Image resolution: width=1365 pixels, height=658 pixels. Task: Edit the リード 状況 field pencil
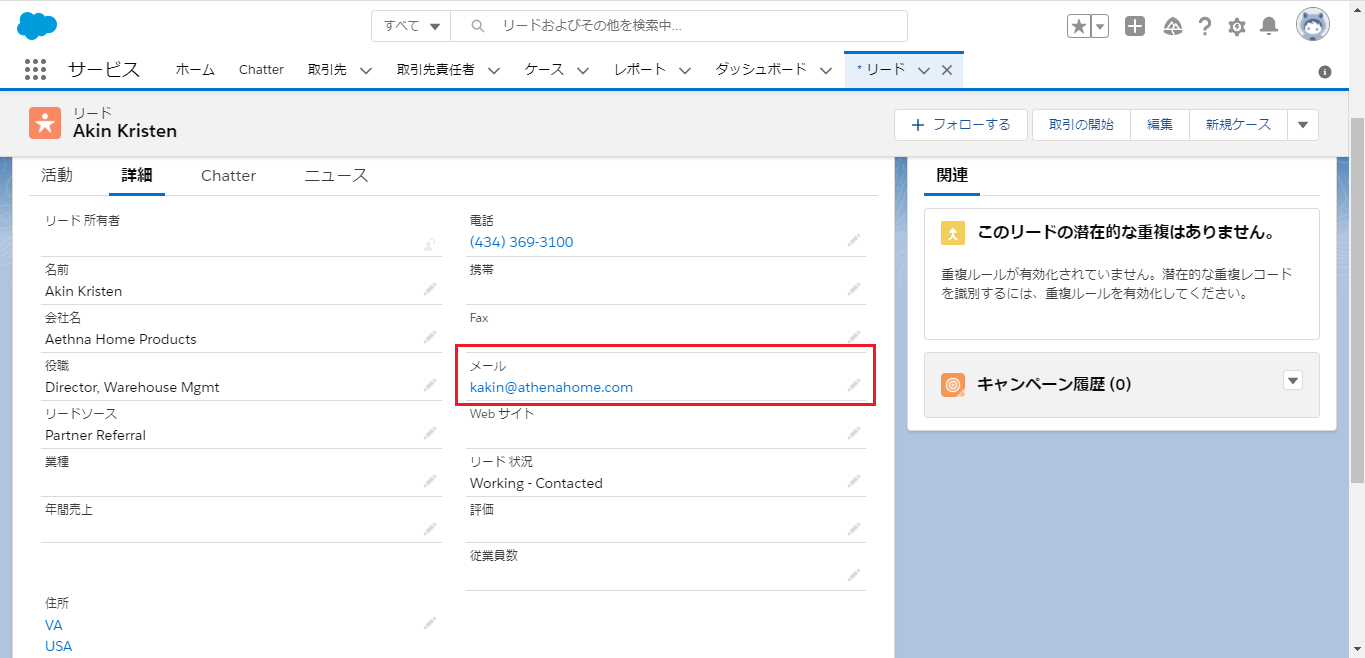pos(854,481)
